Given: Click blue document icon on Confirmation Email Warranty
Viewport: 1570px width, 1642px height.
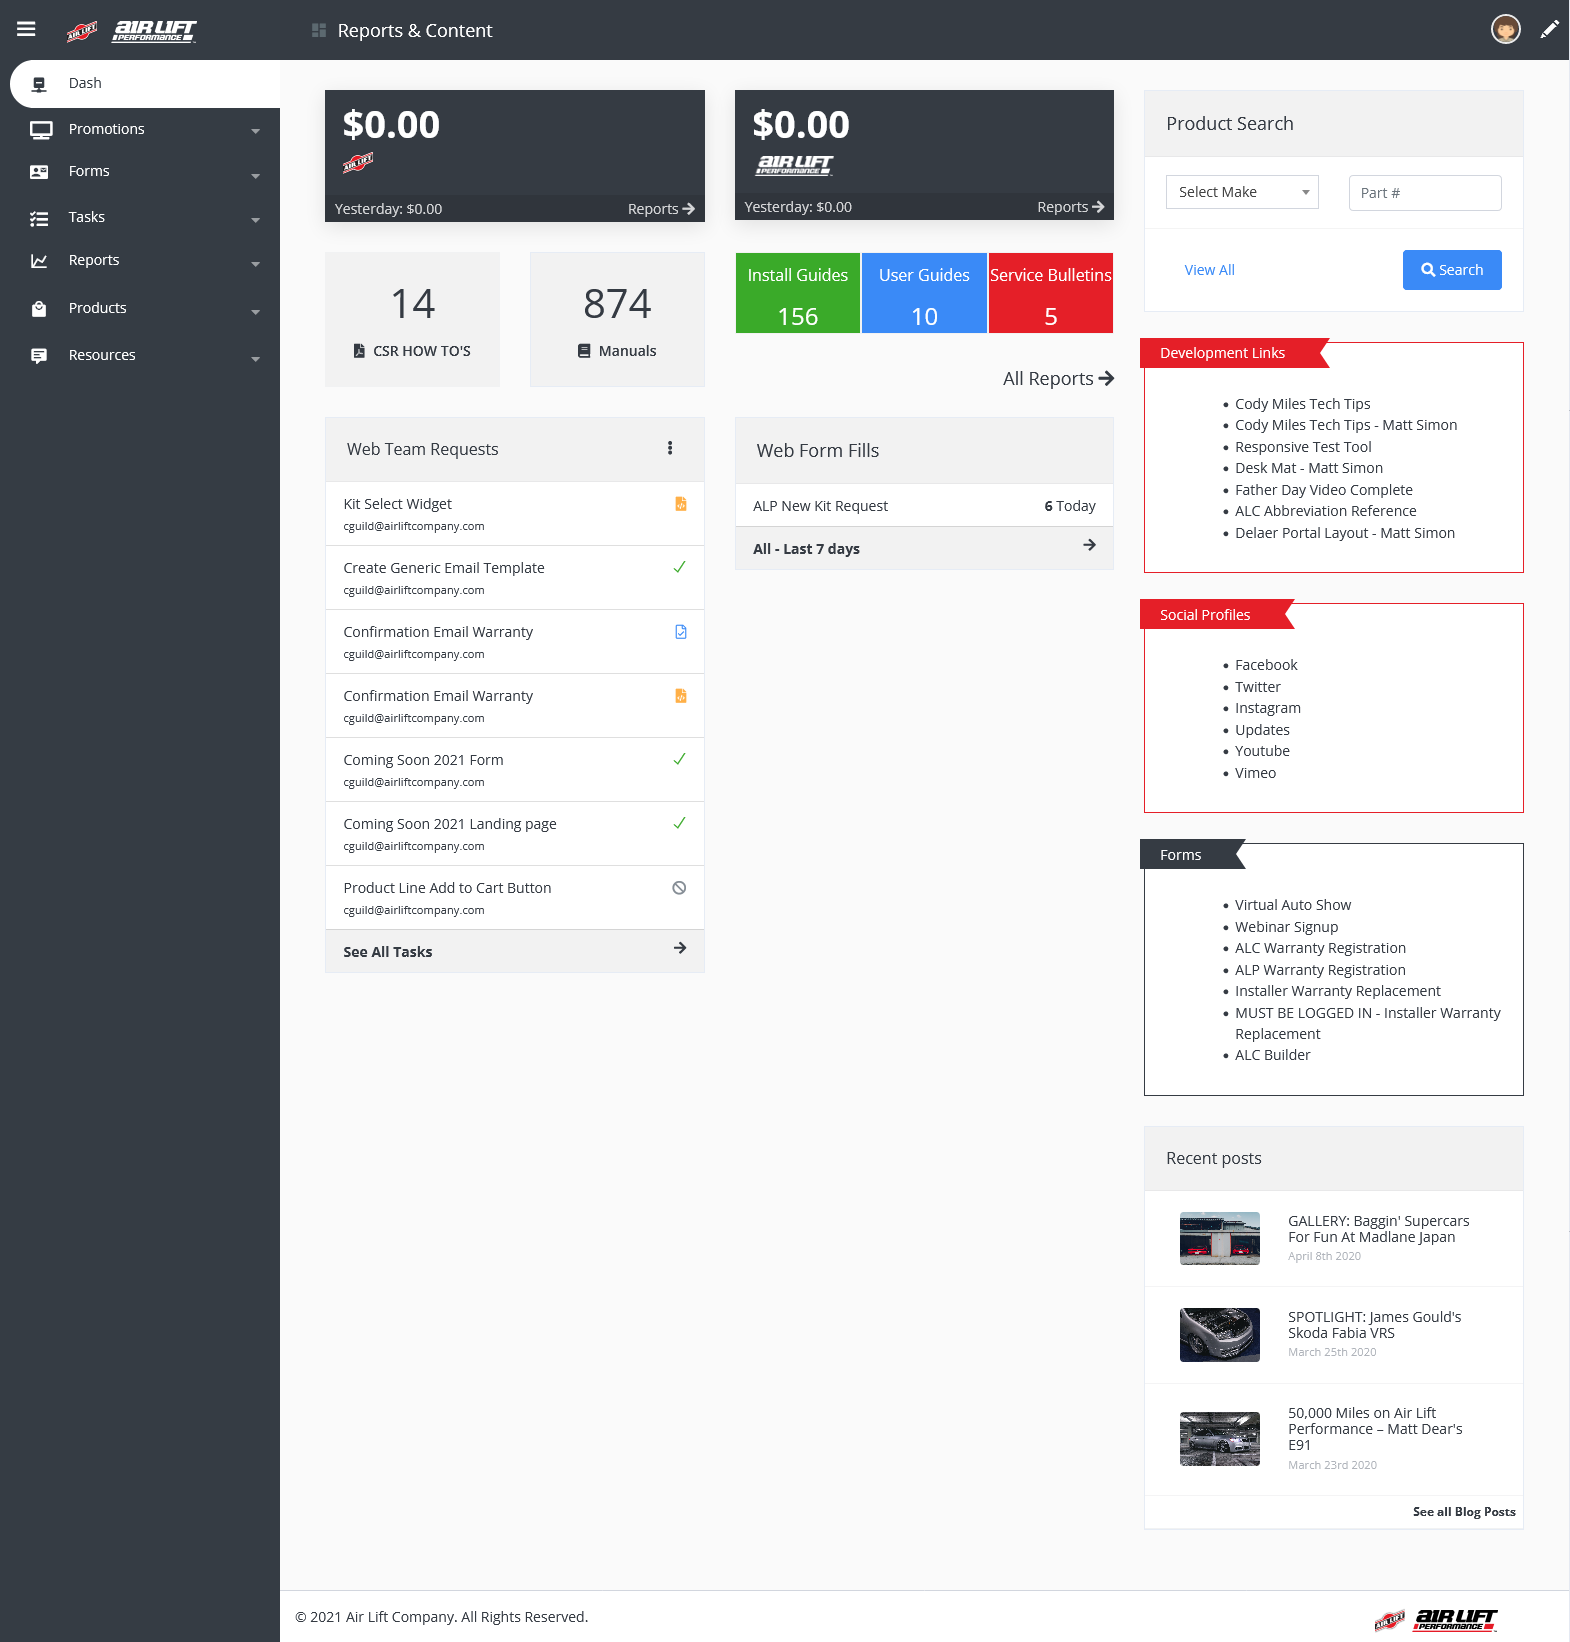Looking at the screenshot, I should click(x=681, y=632).
